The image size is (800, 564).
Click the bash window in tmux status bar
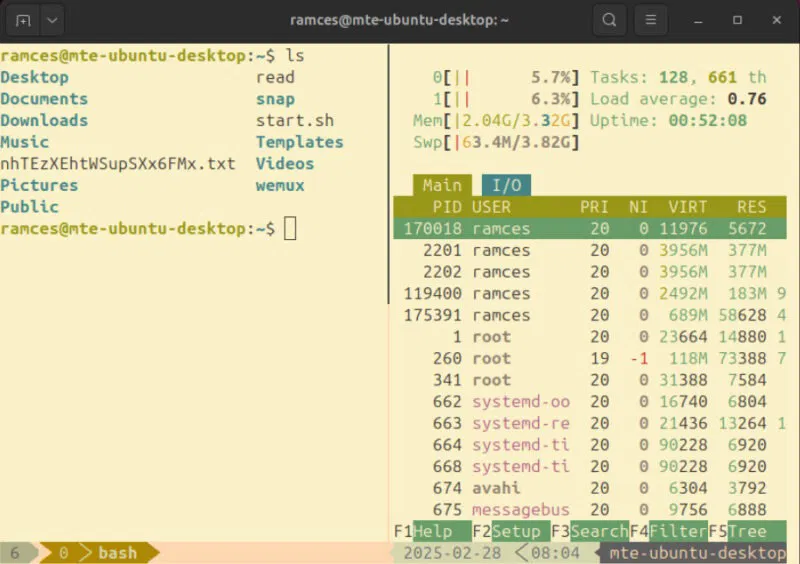coord(117,553)
